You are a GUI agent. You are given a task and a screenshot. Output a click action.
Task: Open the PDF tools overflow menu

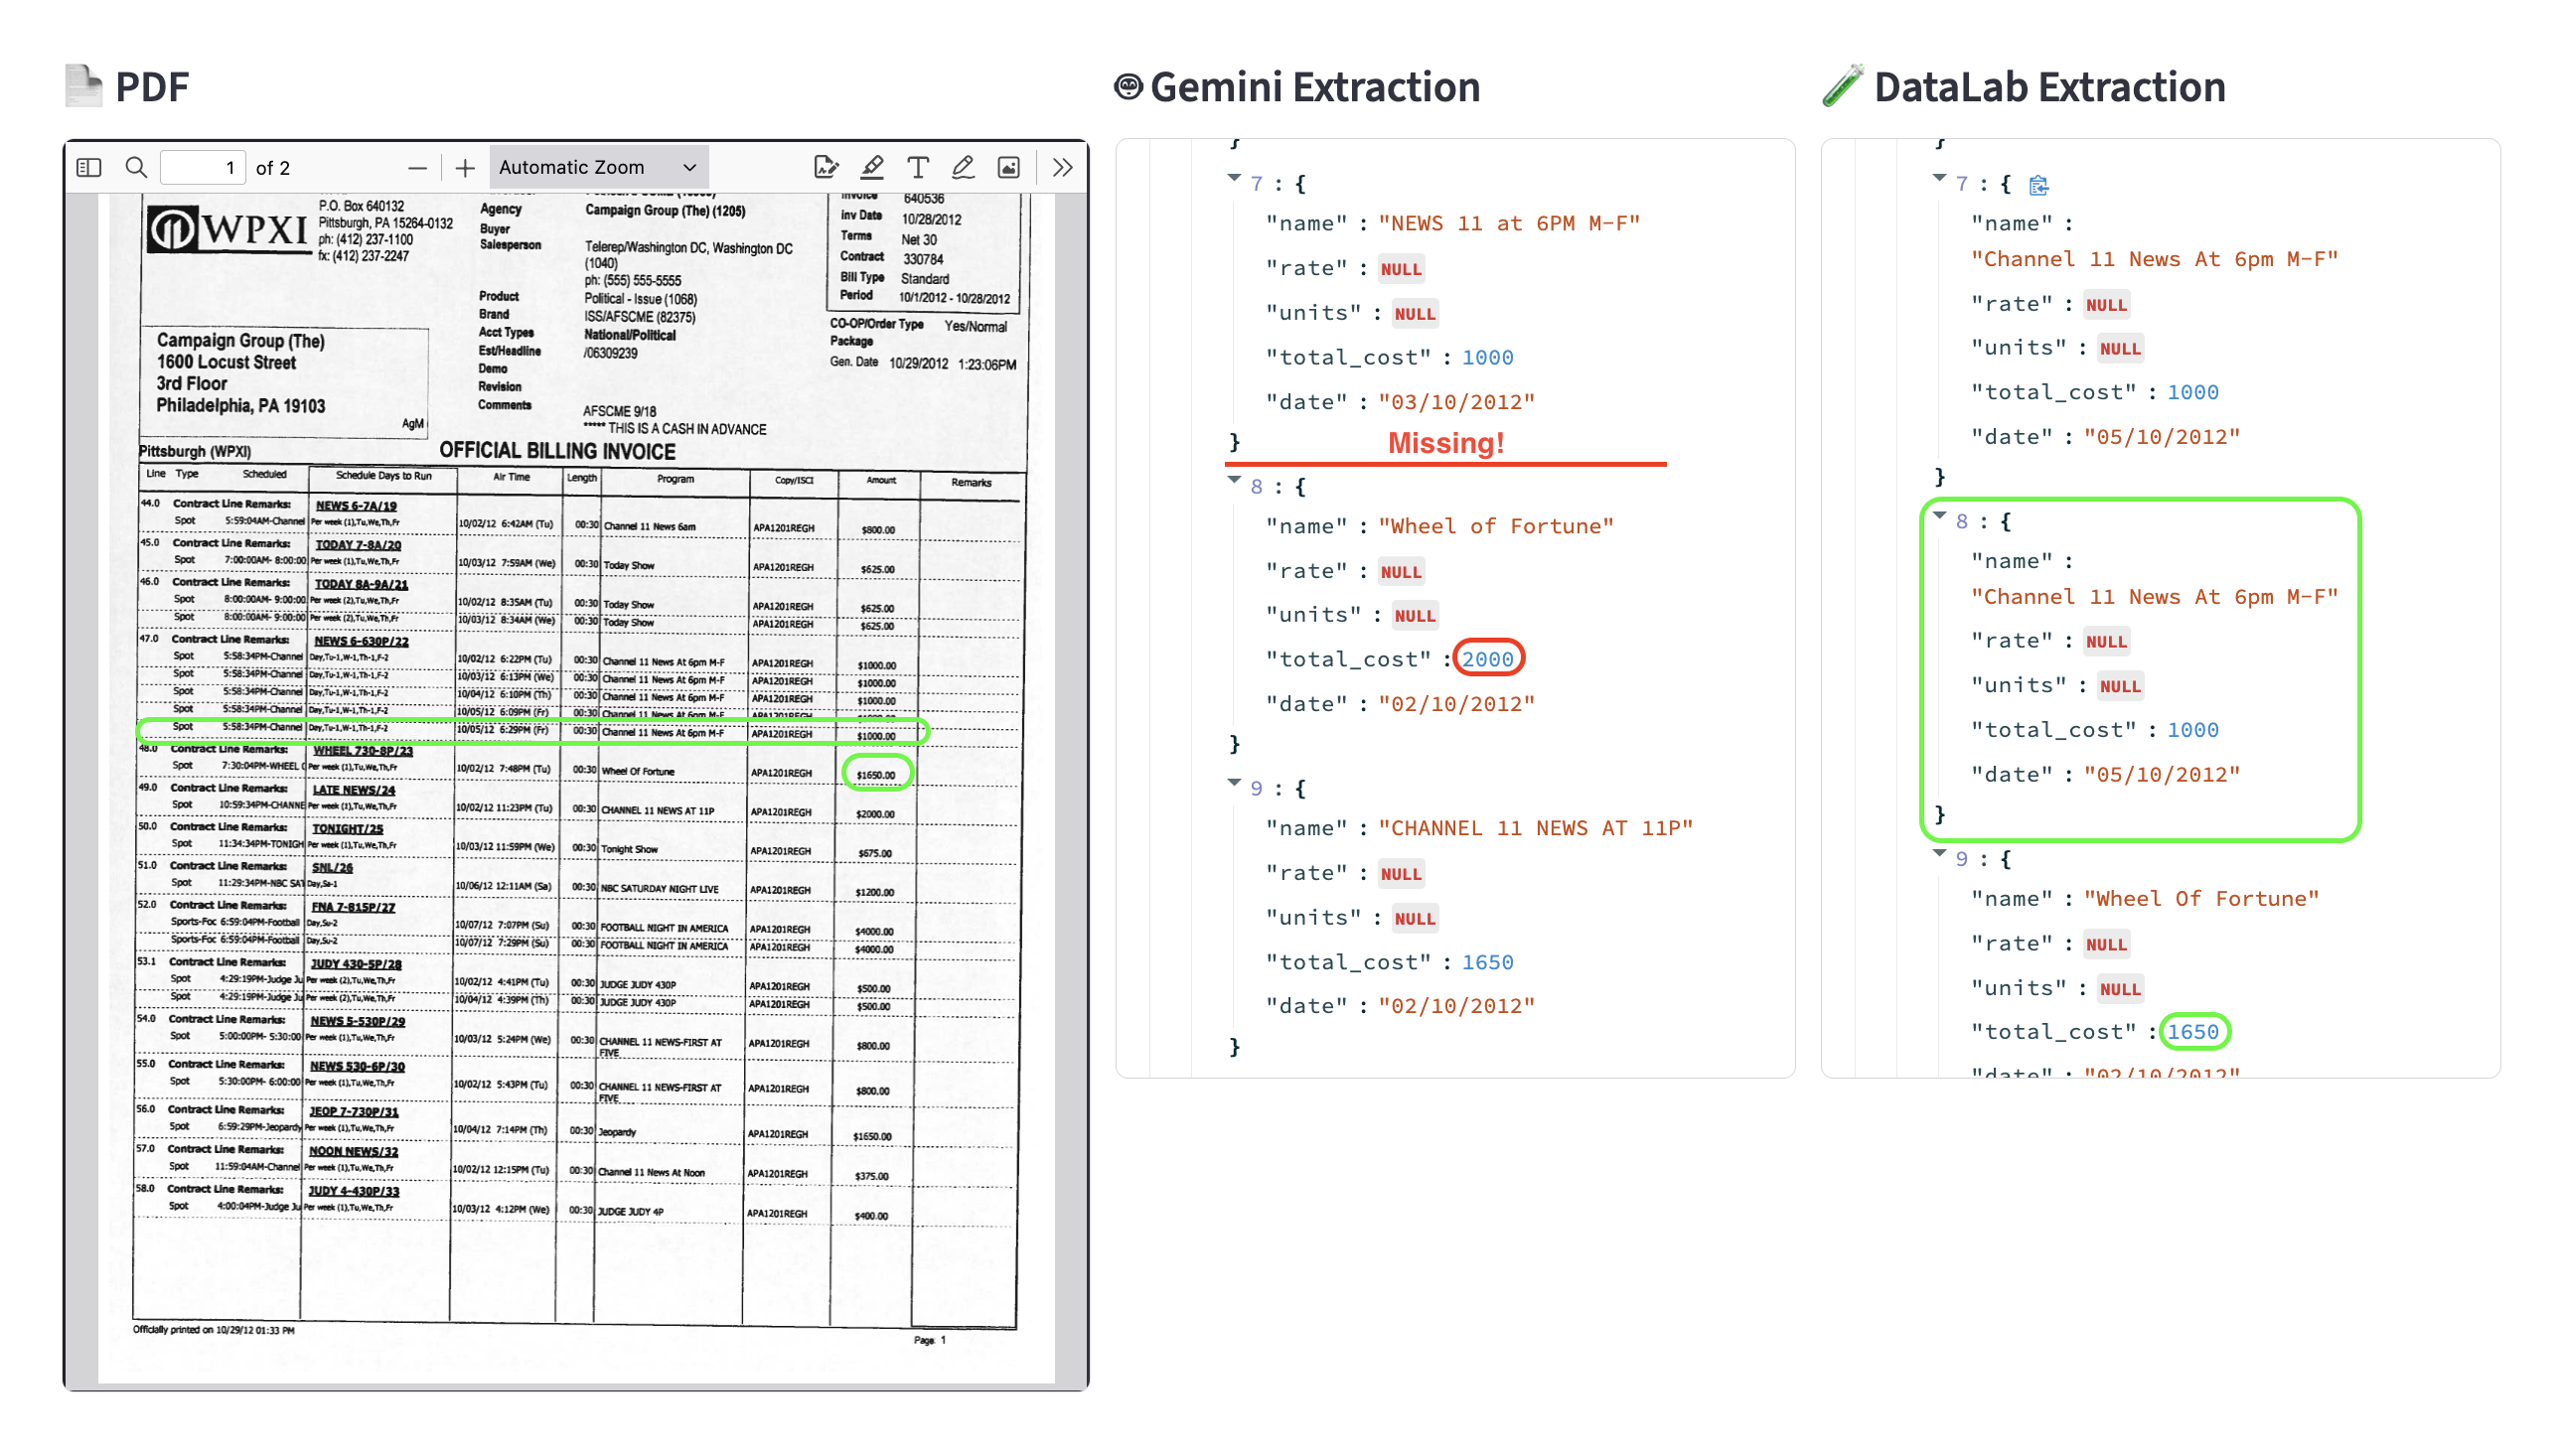tap(1062, 167)
